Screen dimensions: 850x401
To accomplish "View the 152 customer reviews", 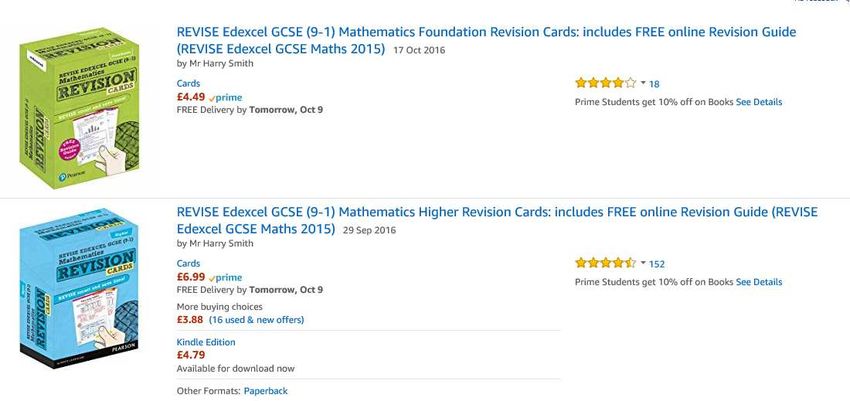I will coord(656,264).
